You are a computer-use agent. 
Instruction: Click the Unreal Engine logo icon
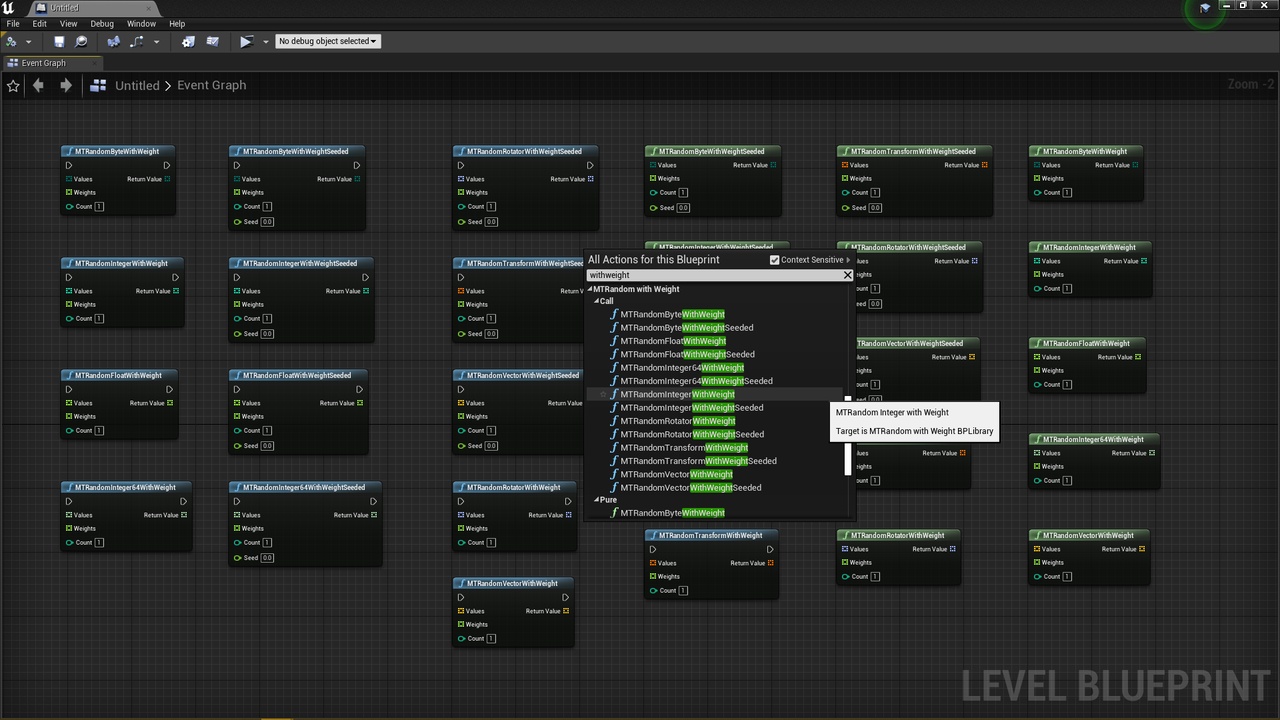coord(9,8)
